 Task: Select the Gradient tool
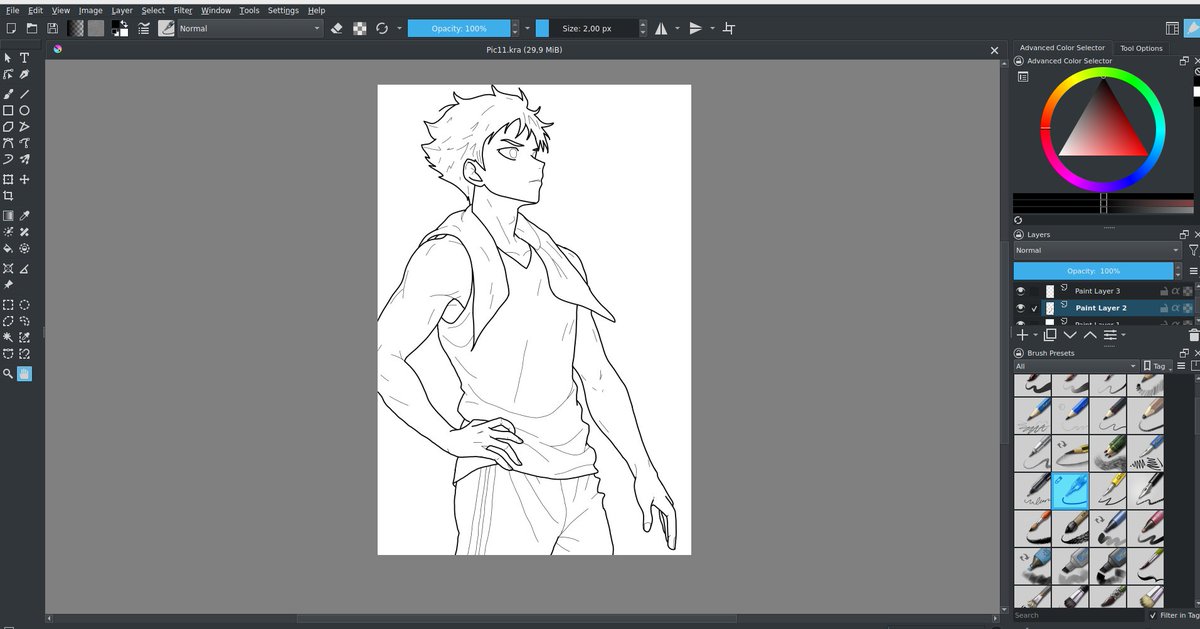pyautogui.click(x=8, y=215)
